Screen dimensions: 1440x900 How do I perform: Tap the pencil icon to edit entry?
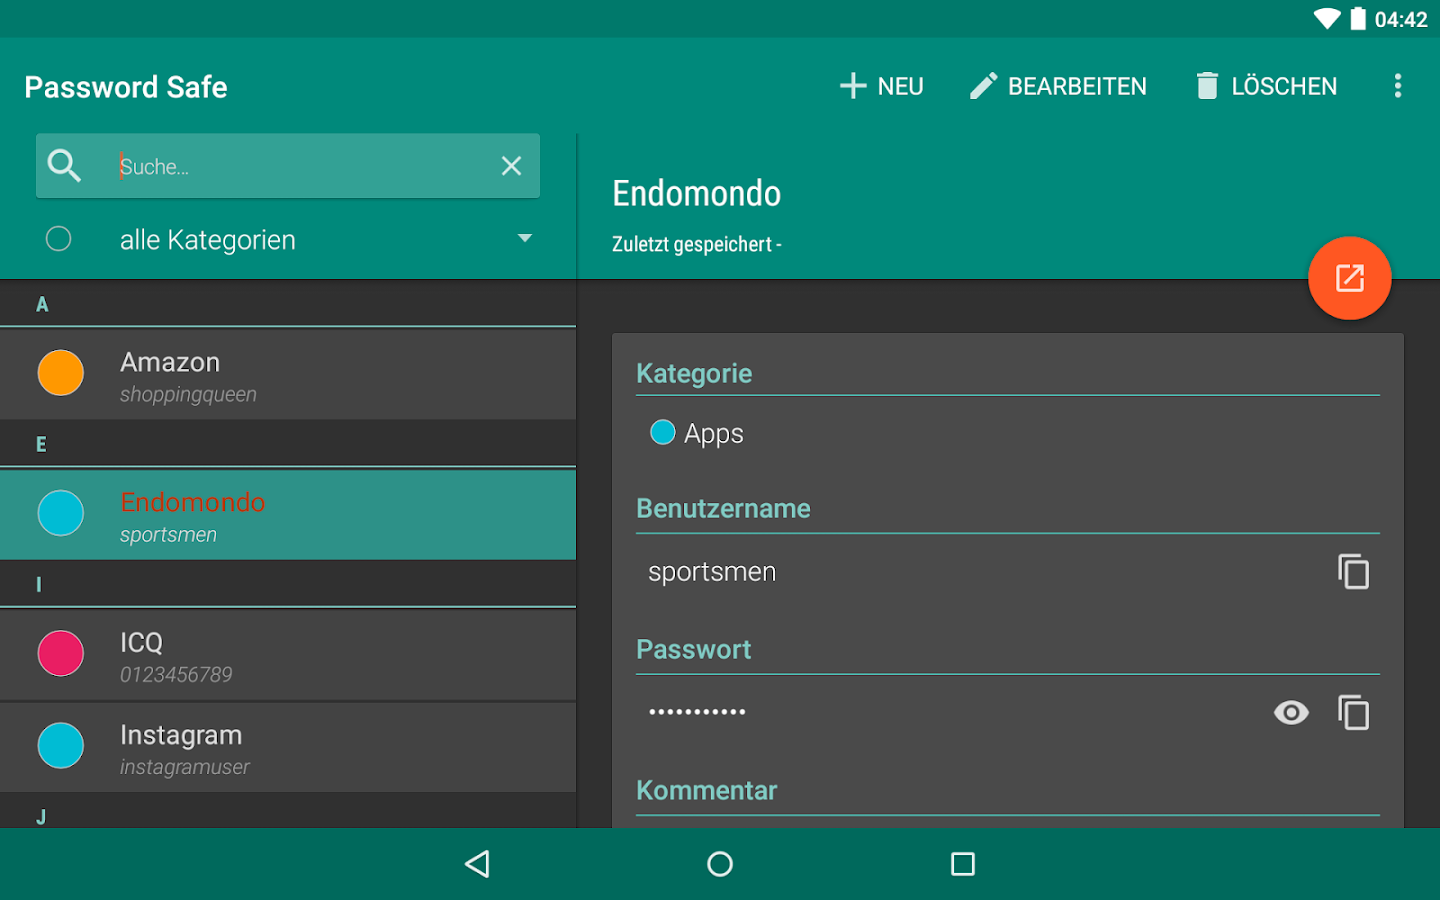click(x=983, y=86)
